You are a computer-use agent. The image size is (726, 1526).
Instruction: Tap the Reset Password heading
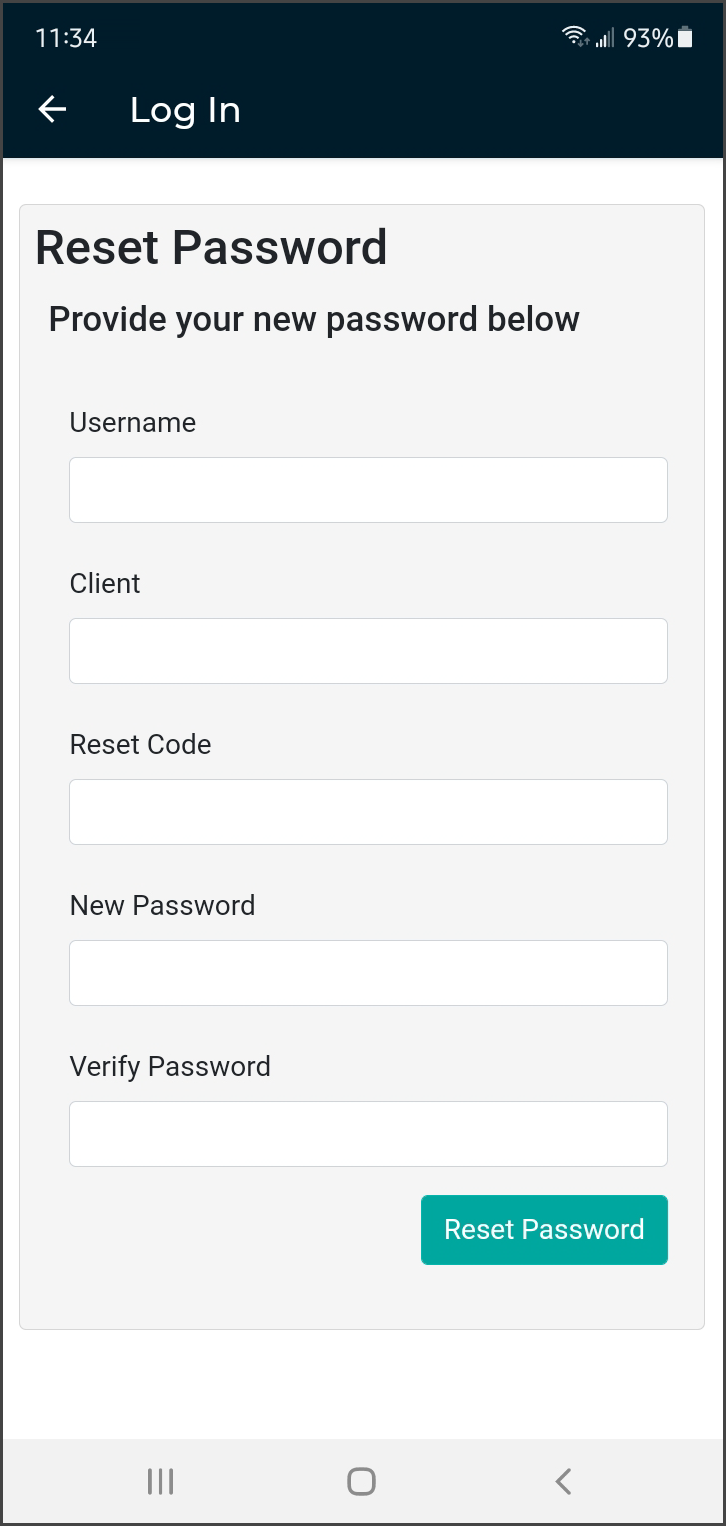211,248
